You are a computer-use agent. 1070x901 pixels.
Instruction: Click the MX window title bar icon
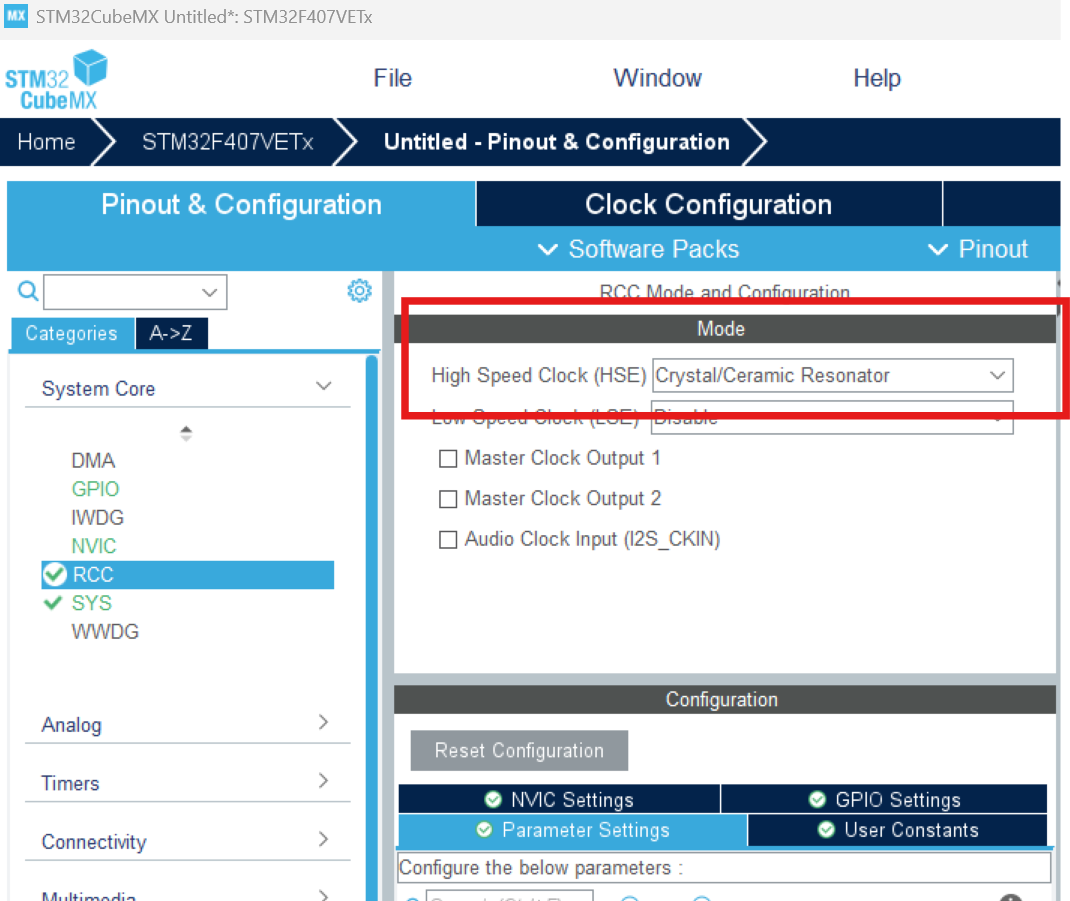point(16,16)
